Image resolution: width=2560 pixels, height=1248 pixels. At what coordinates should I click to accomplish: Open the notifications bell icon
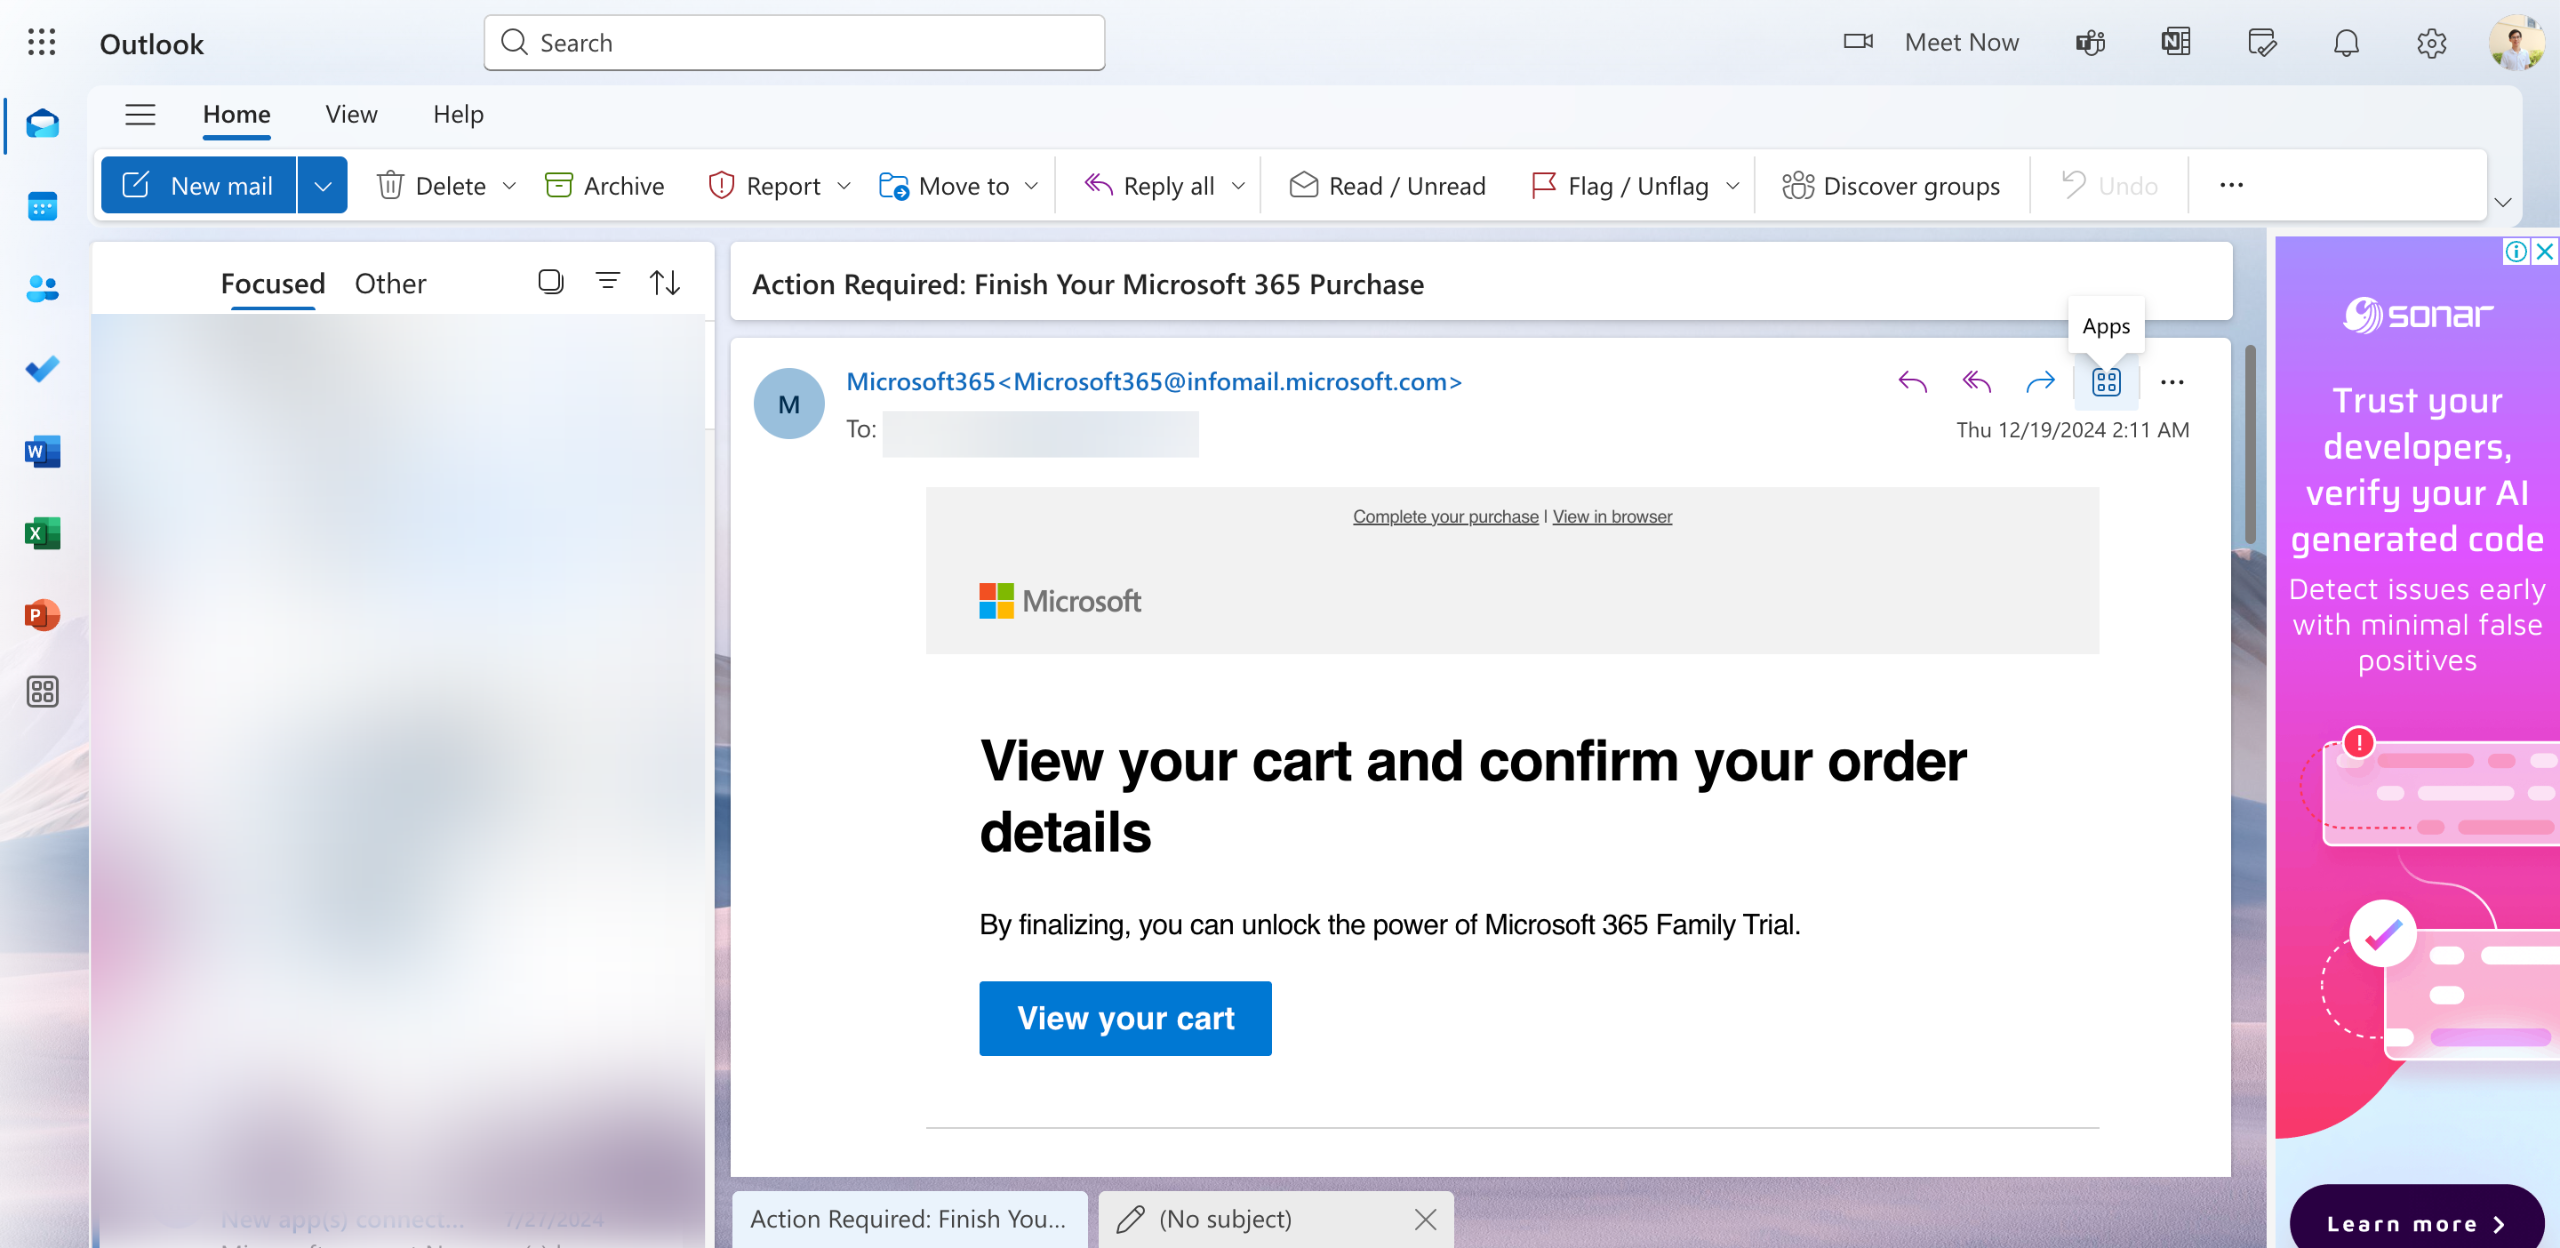[2346, 43]
